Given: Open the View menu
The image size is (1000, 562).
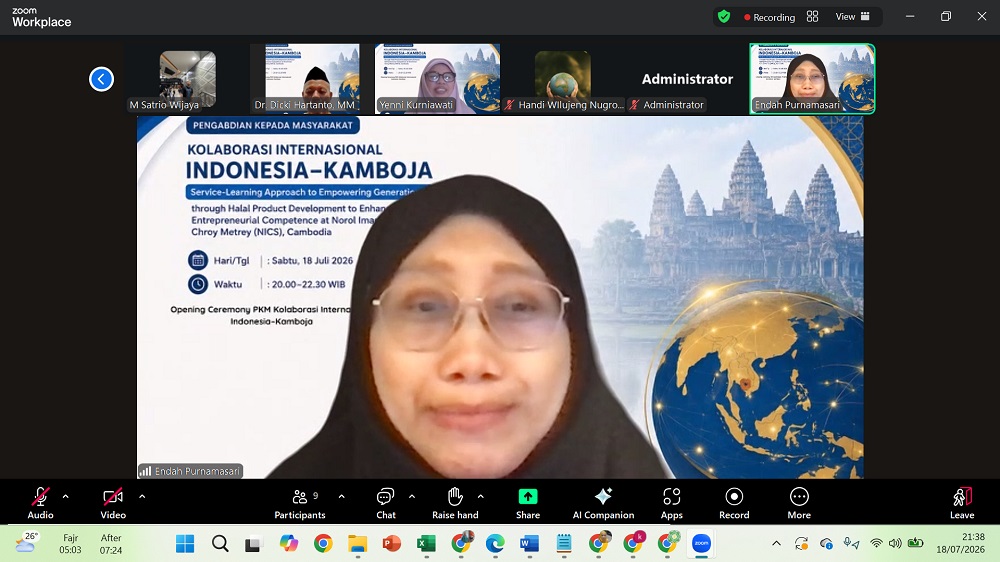Looking at the screenshot, I should tap(853, 17).
